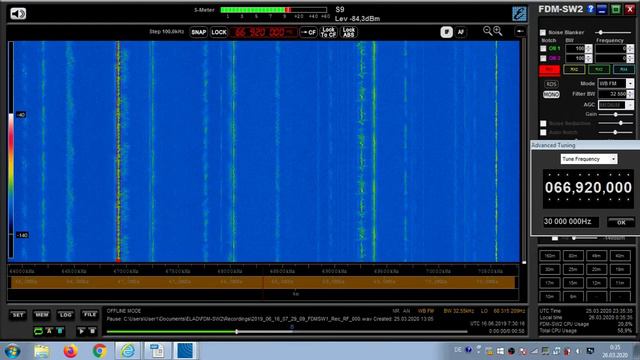The width and height of the screenshot is (640, 360).
Task: Adjust the Auto Notch slider
Action: click(x=615, y=132)
